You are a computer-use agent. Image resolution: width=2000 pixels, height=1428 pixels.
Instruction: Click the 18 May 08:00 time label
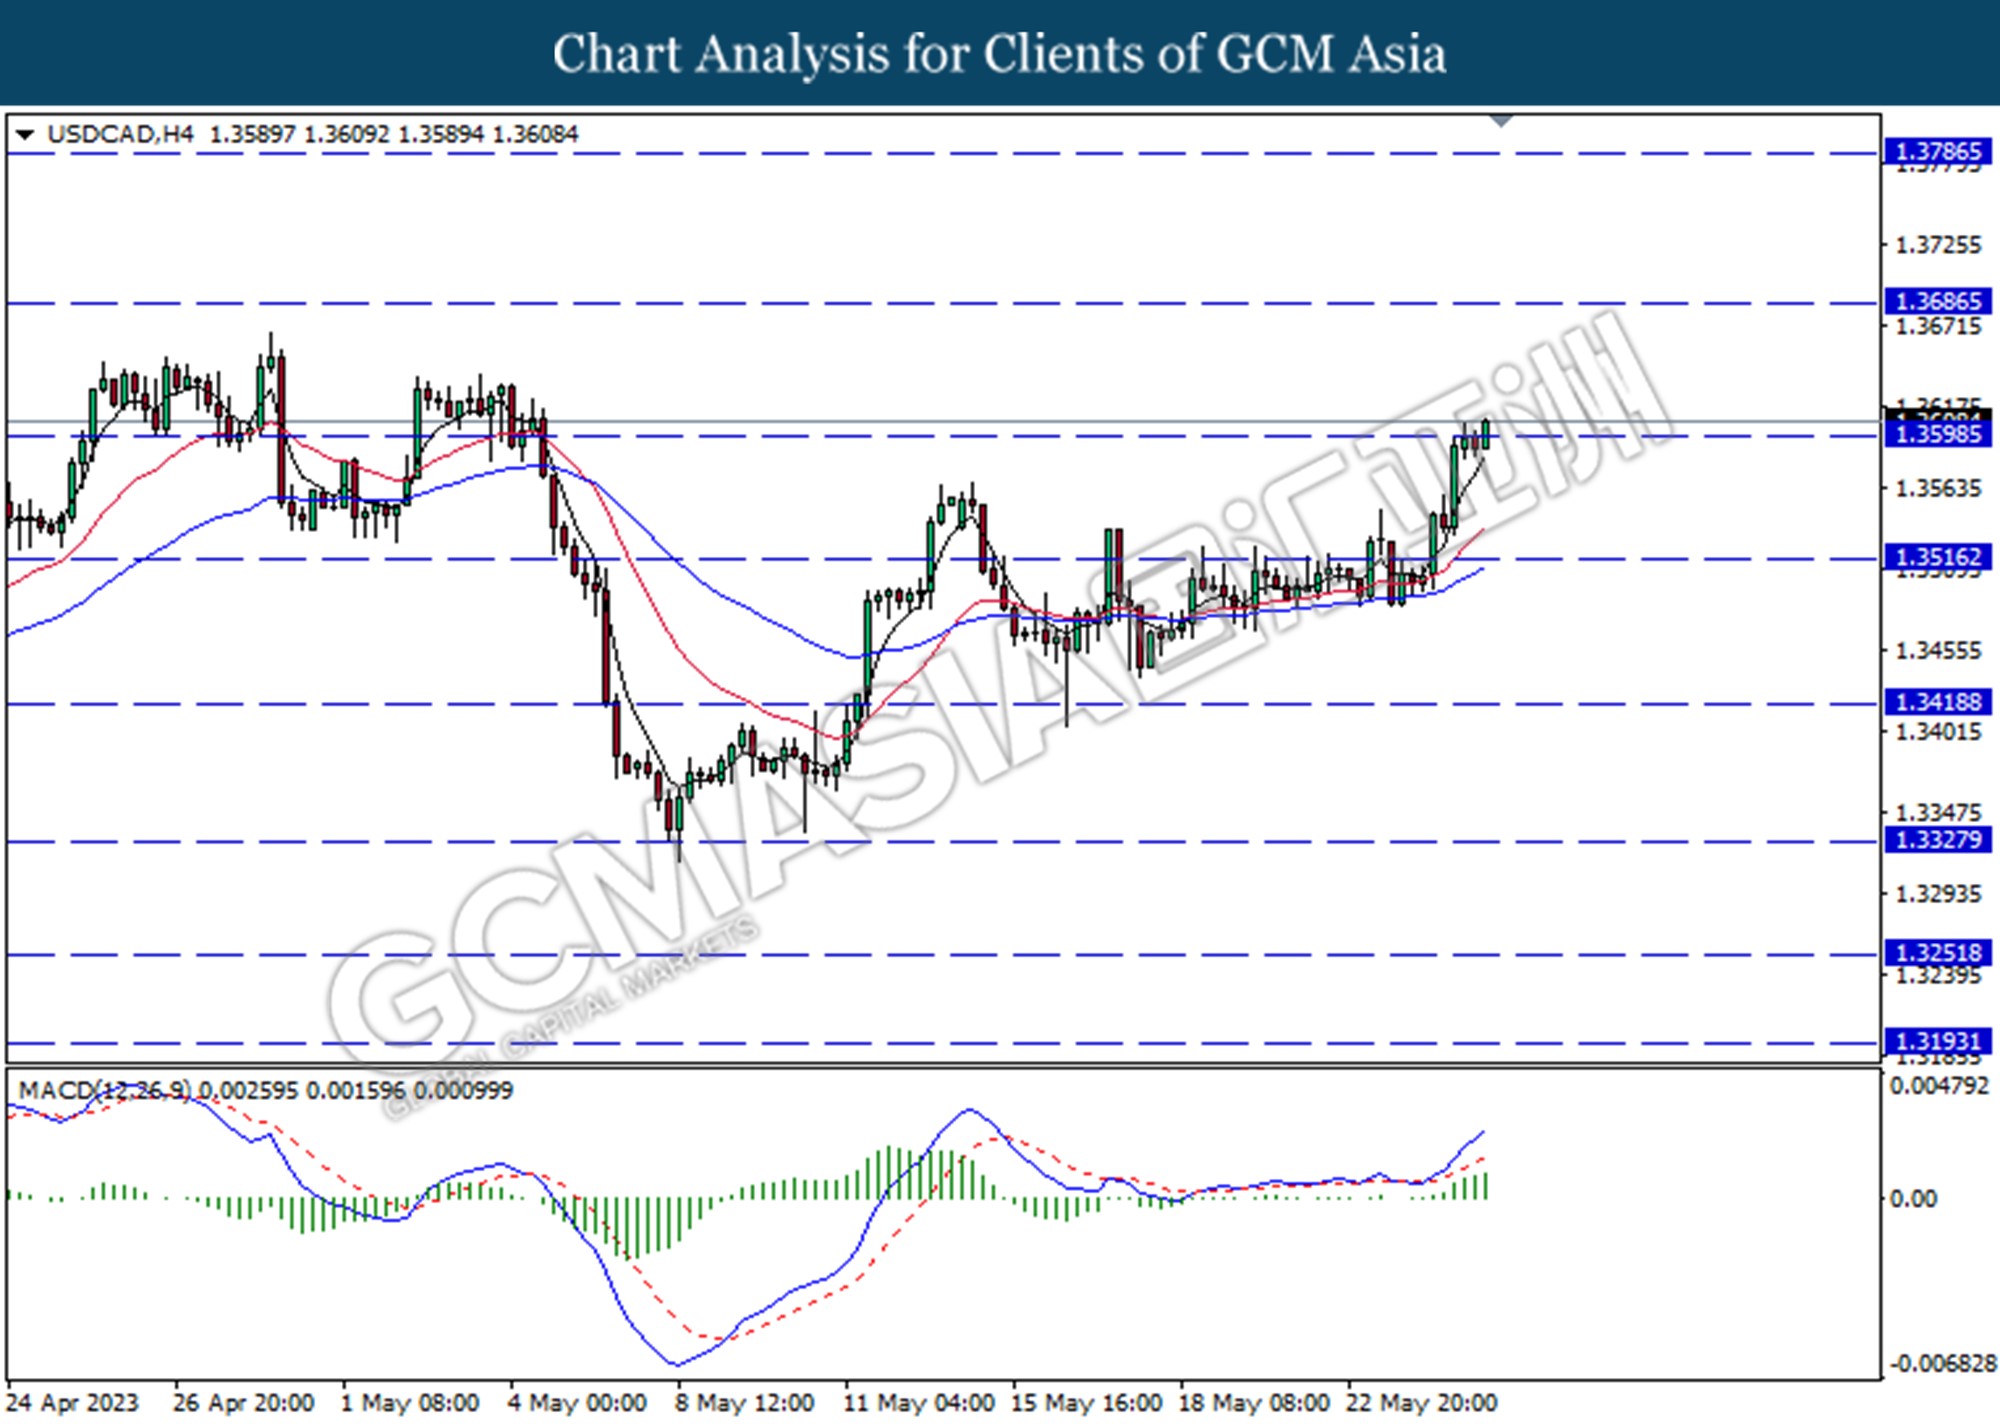(1254, 1403)
